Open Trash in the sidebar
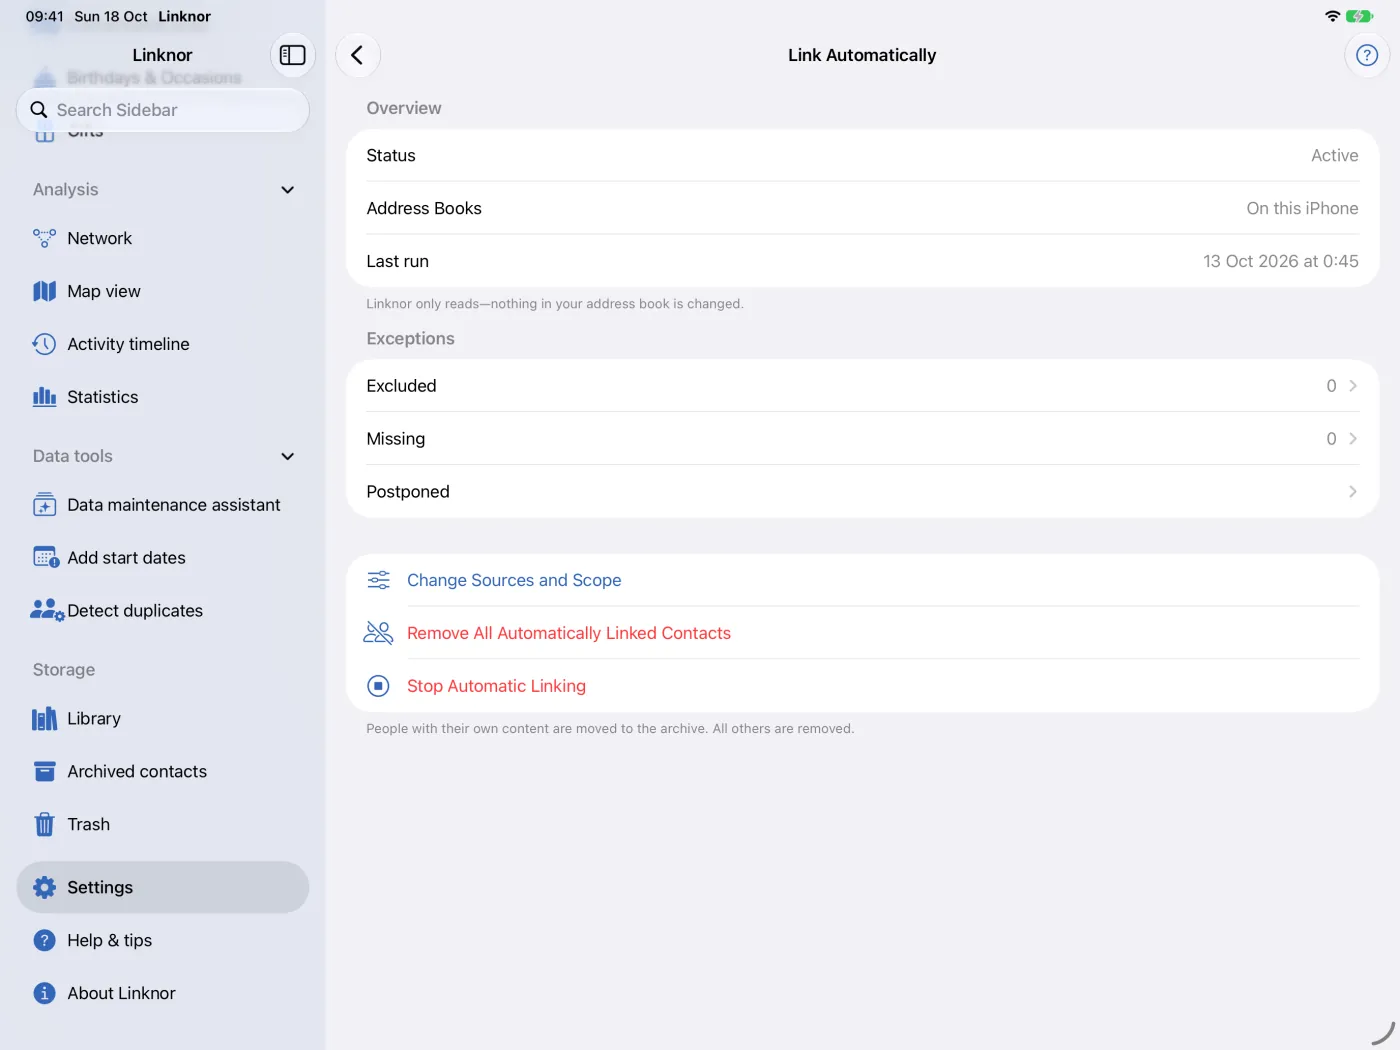Screen dimensions: 1400x1050 pos(163,825)
